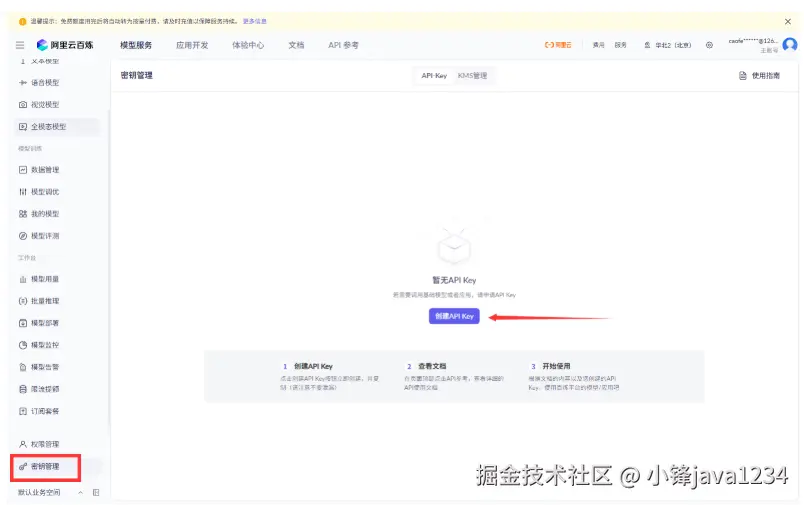The height and width of the screenshot is (505, 804).
Task: Switch to the KMS管理 tab
Action: tap(472, 76)
